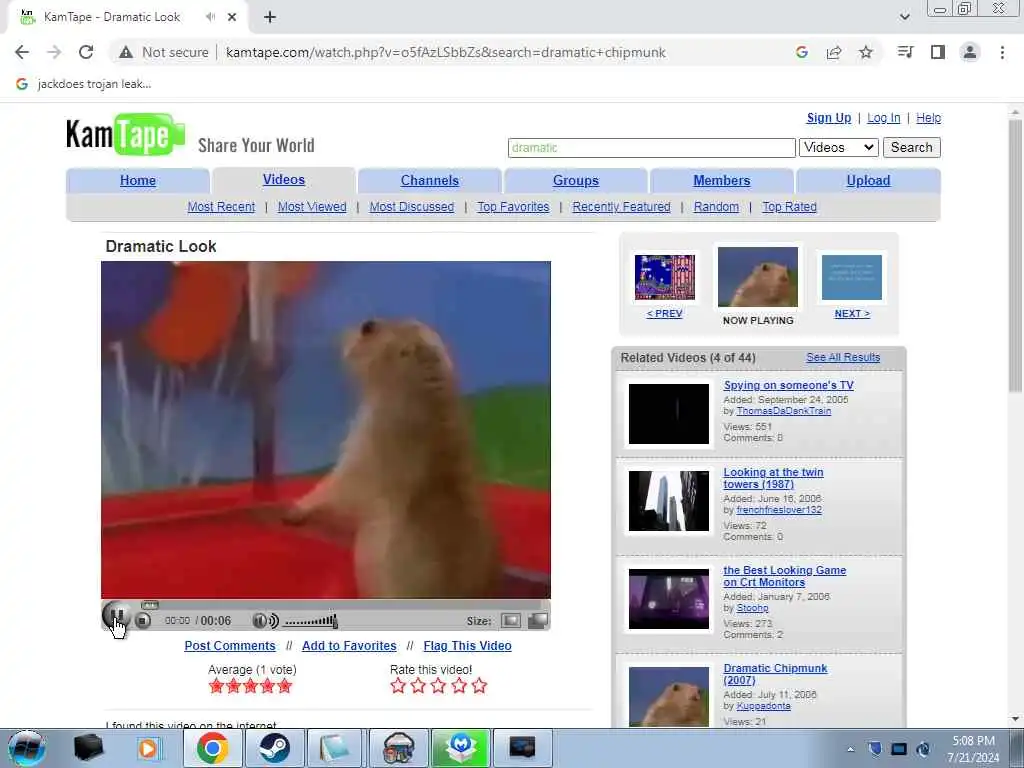Rate the video four stars
Image resolution: width=1024 pixels, height=768 pixels.
(459, 686)
